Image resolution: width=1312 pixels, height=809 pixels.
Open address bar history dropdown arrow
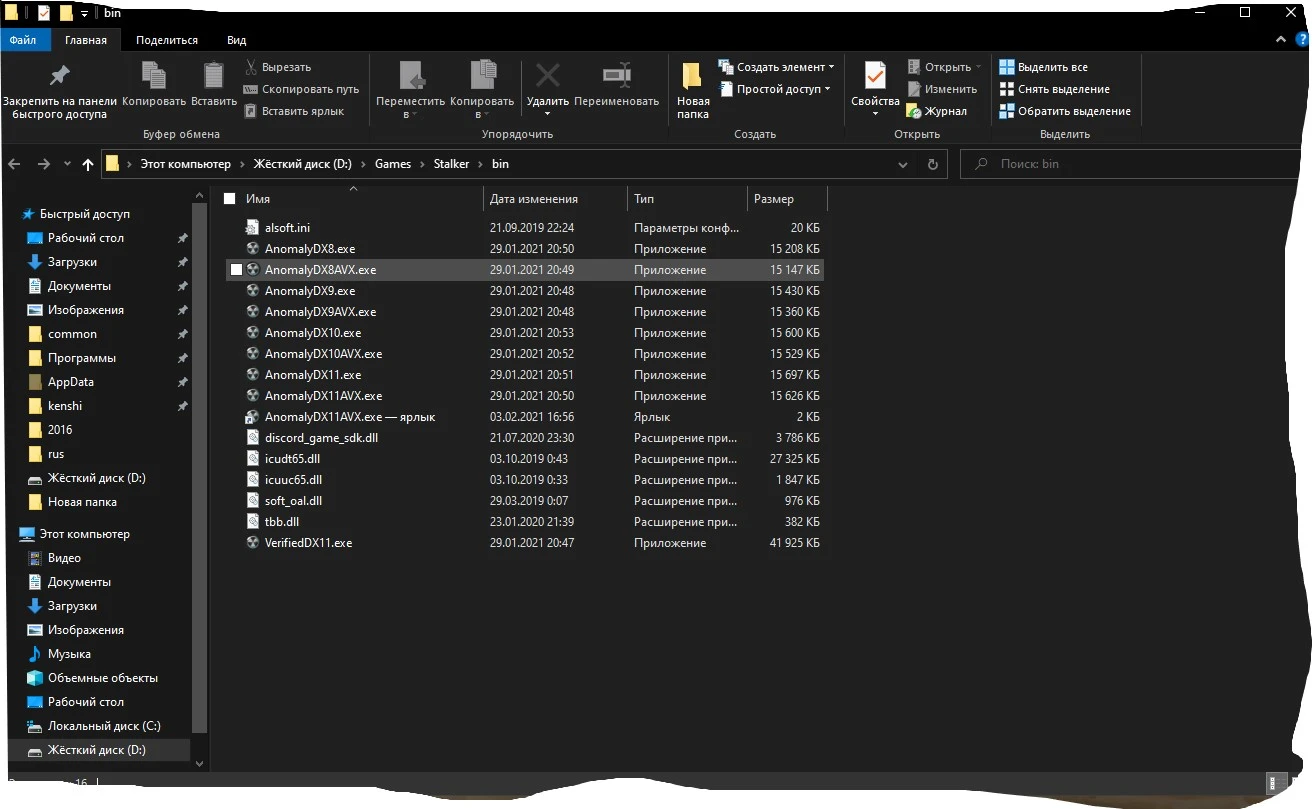coord(902,164)
